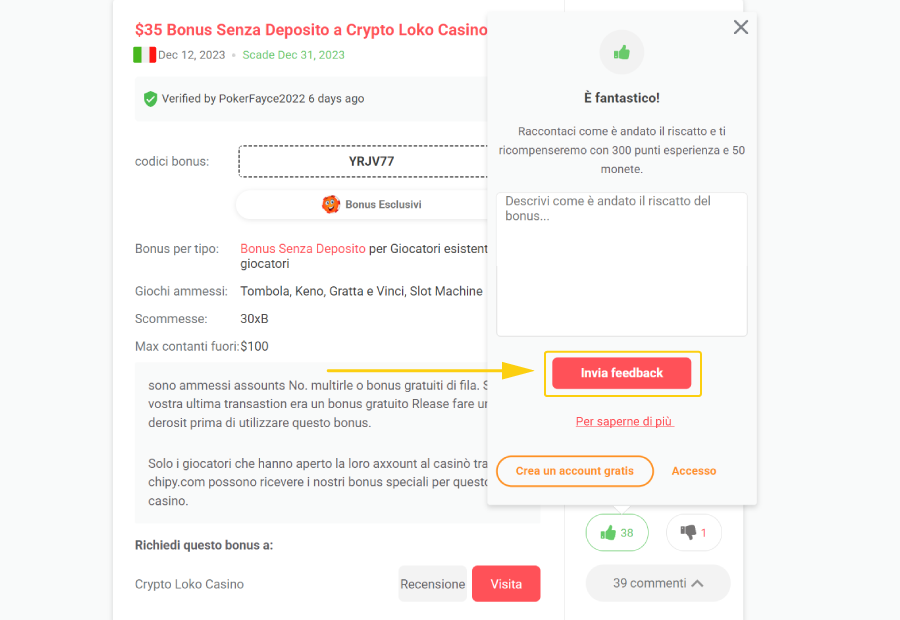Click the Crypto Loko Casino name

[189, 584]
